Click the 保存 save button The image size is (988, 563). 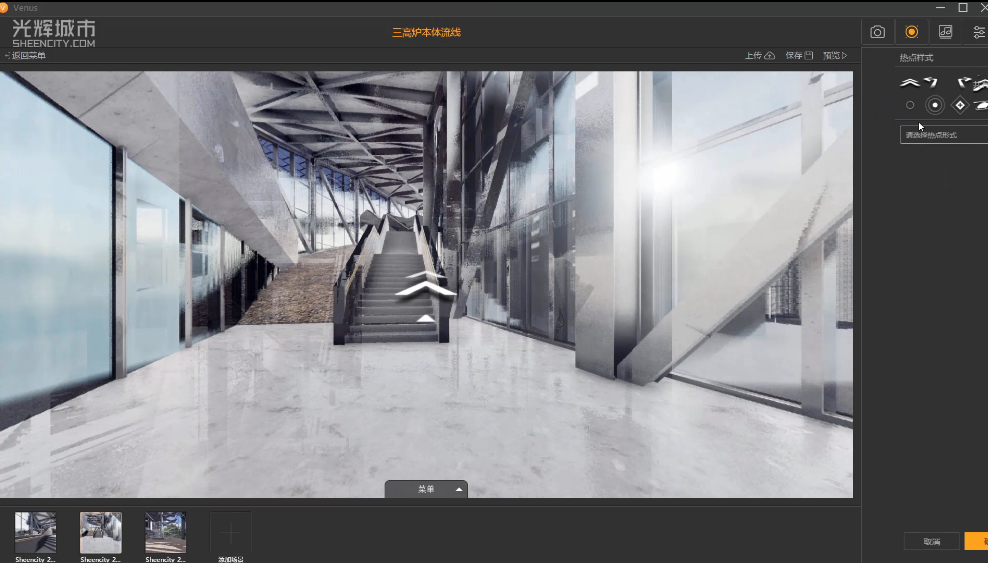pyautogui.click(x=799, y=56)
